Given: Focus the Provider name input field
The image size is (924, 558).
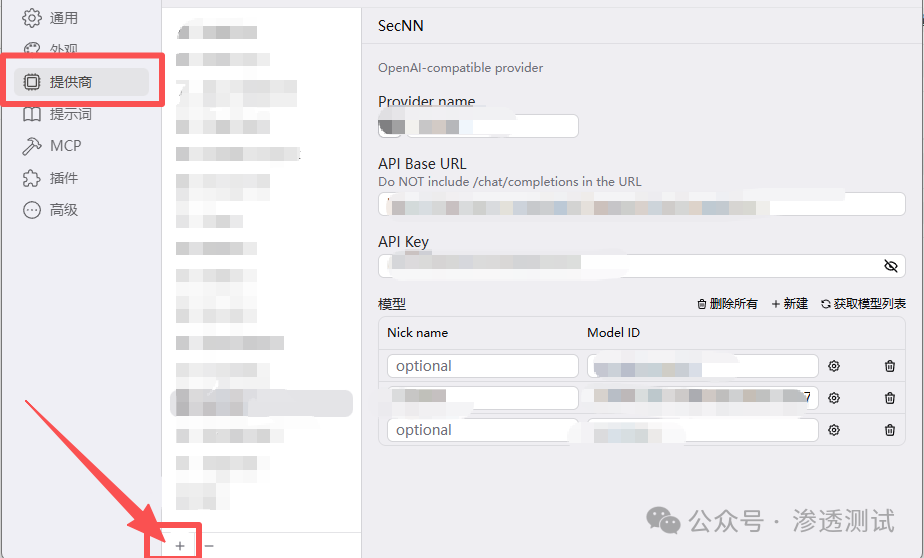Looking at the screenshot, I should (478, 126).
